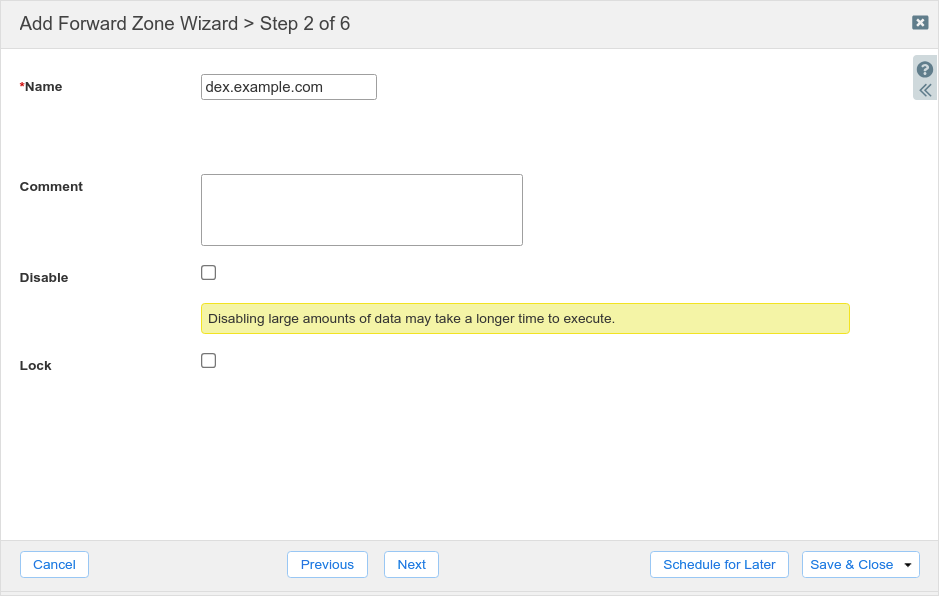Open help via the question mark icon
Image resolution: width=939 pixels, height=596 pixels.
tap(925, 70)
